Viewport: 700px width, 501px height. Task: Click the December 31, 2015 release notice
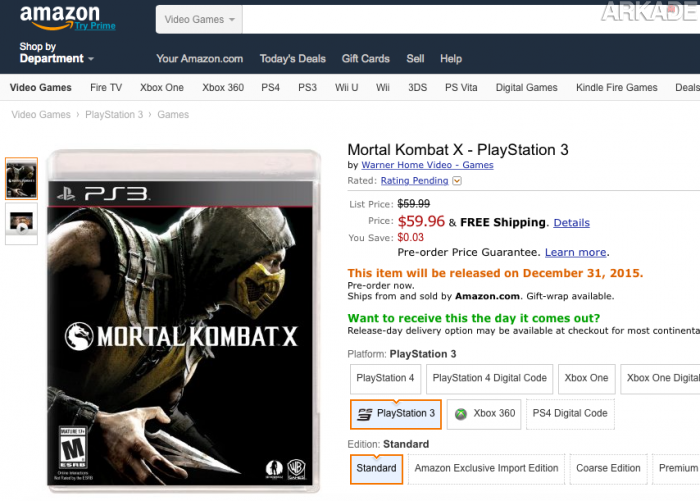coord(496,273)
